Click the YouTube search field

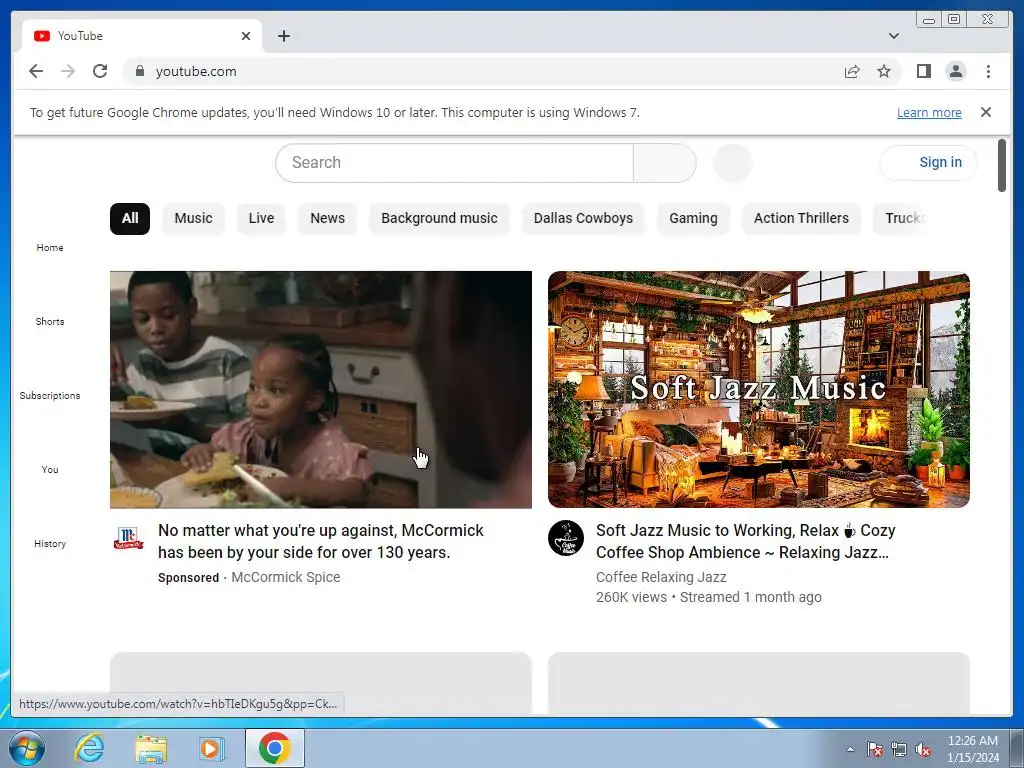point(455,163)
